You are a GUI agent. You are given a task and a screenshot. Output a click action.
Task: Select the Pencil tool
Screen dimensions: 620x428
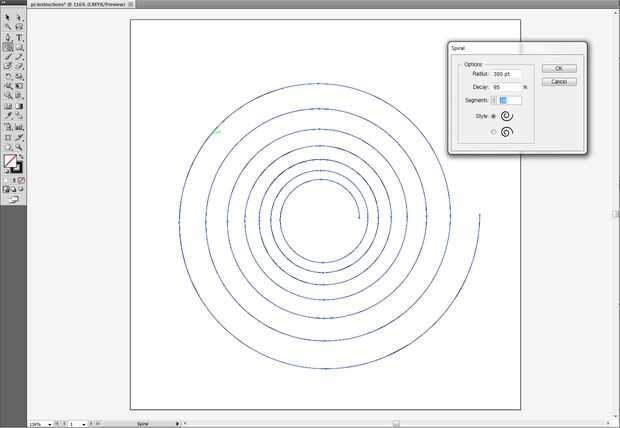click(19, 57)
